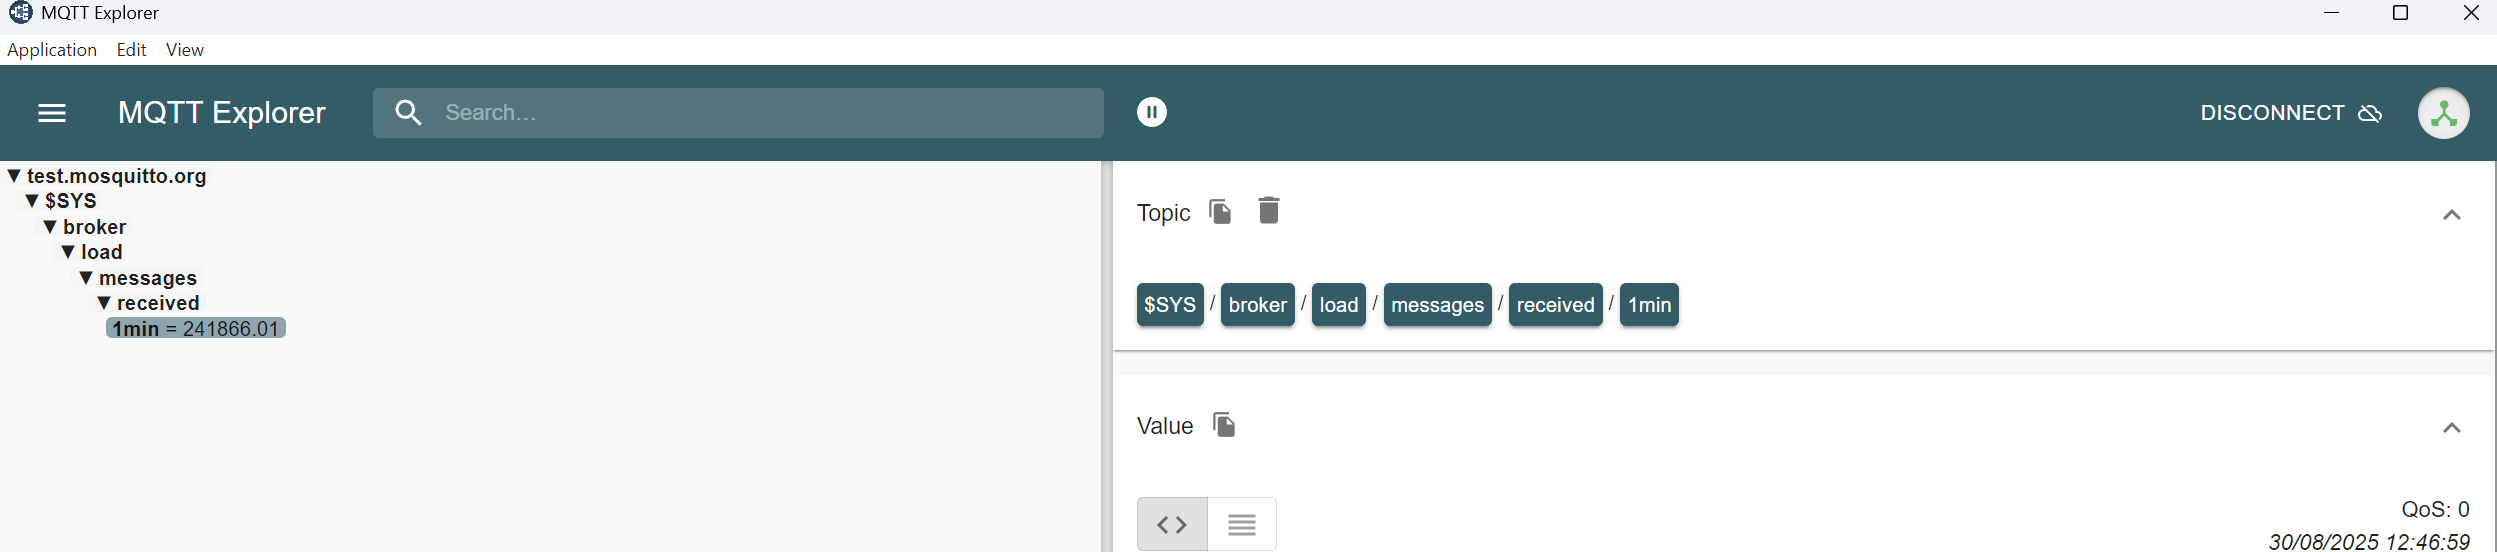Click the Value section heading
Viewport: 2497px width, 552px height.
click(1165, 426)
